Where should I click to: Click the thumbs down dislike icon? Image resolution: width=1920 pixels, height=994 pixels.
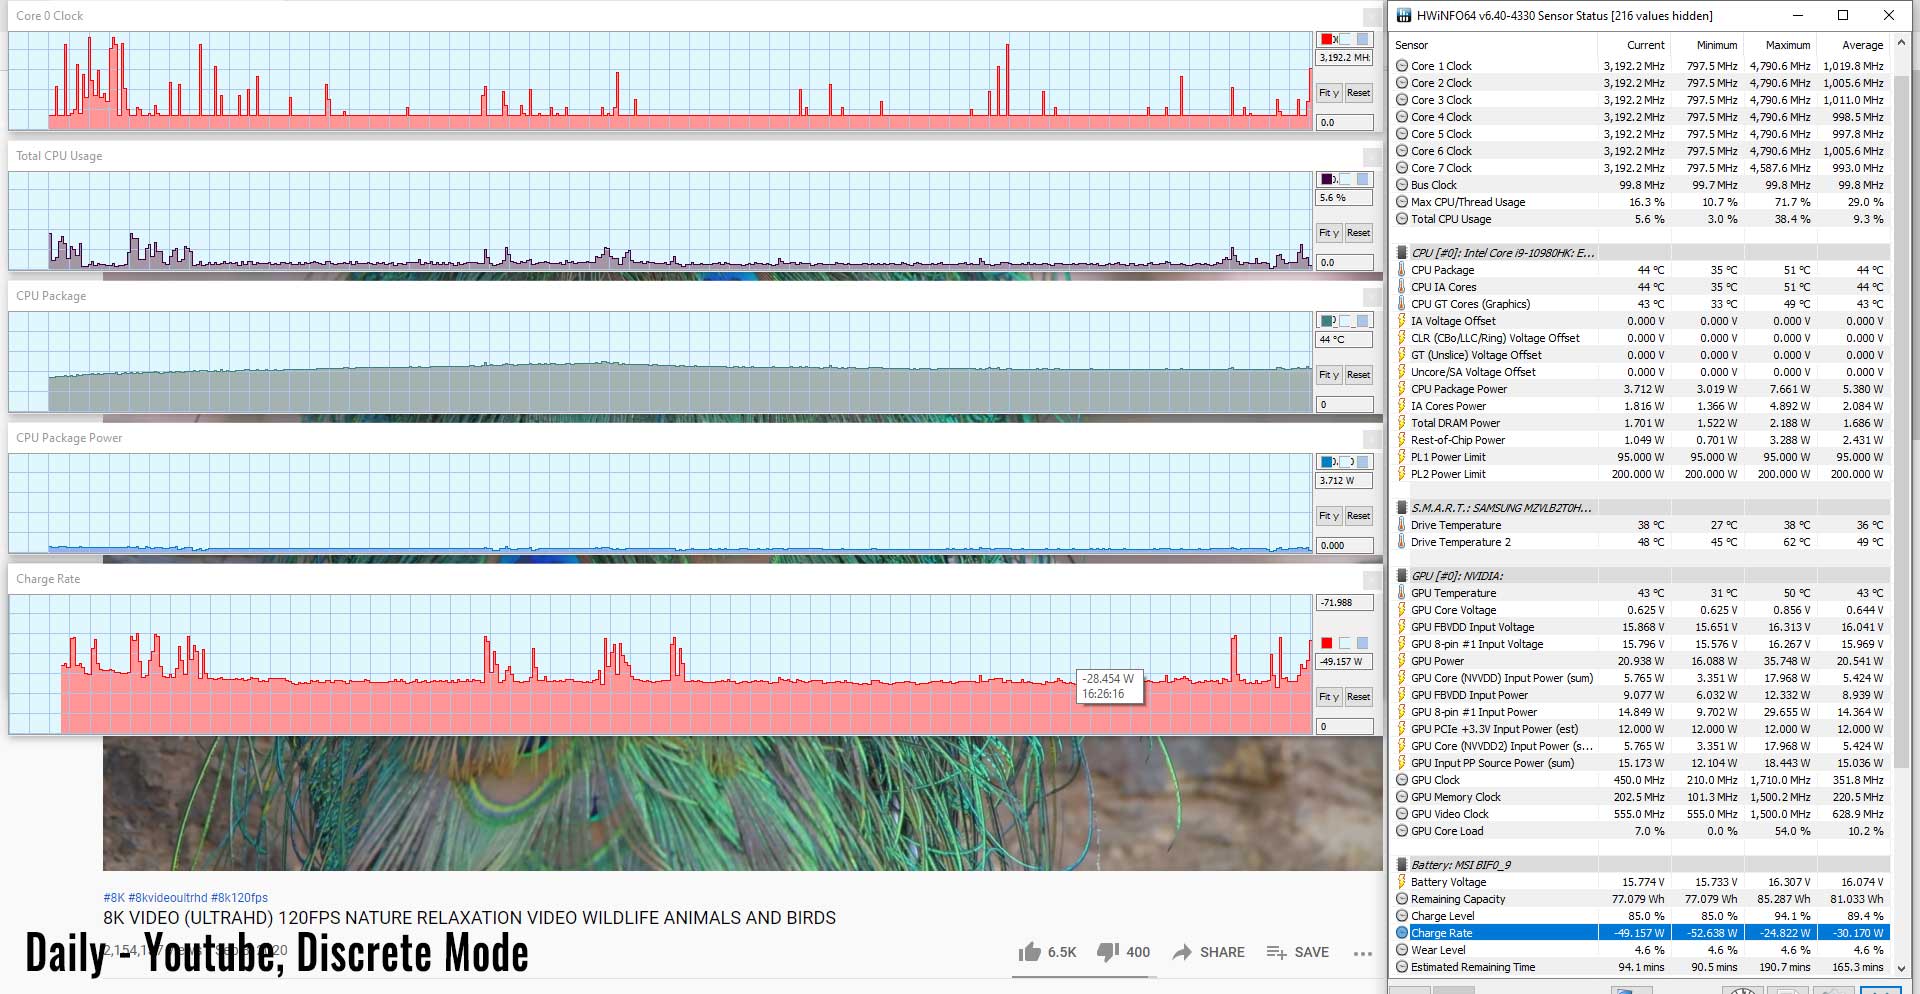coord(1107,952)
